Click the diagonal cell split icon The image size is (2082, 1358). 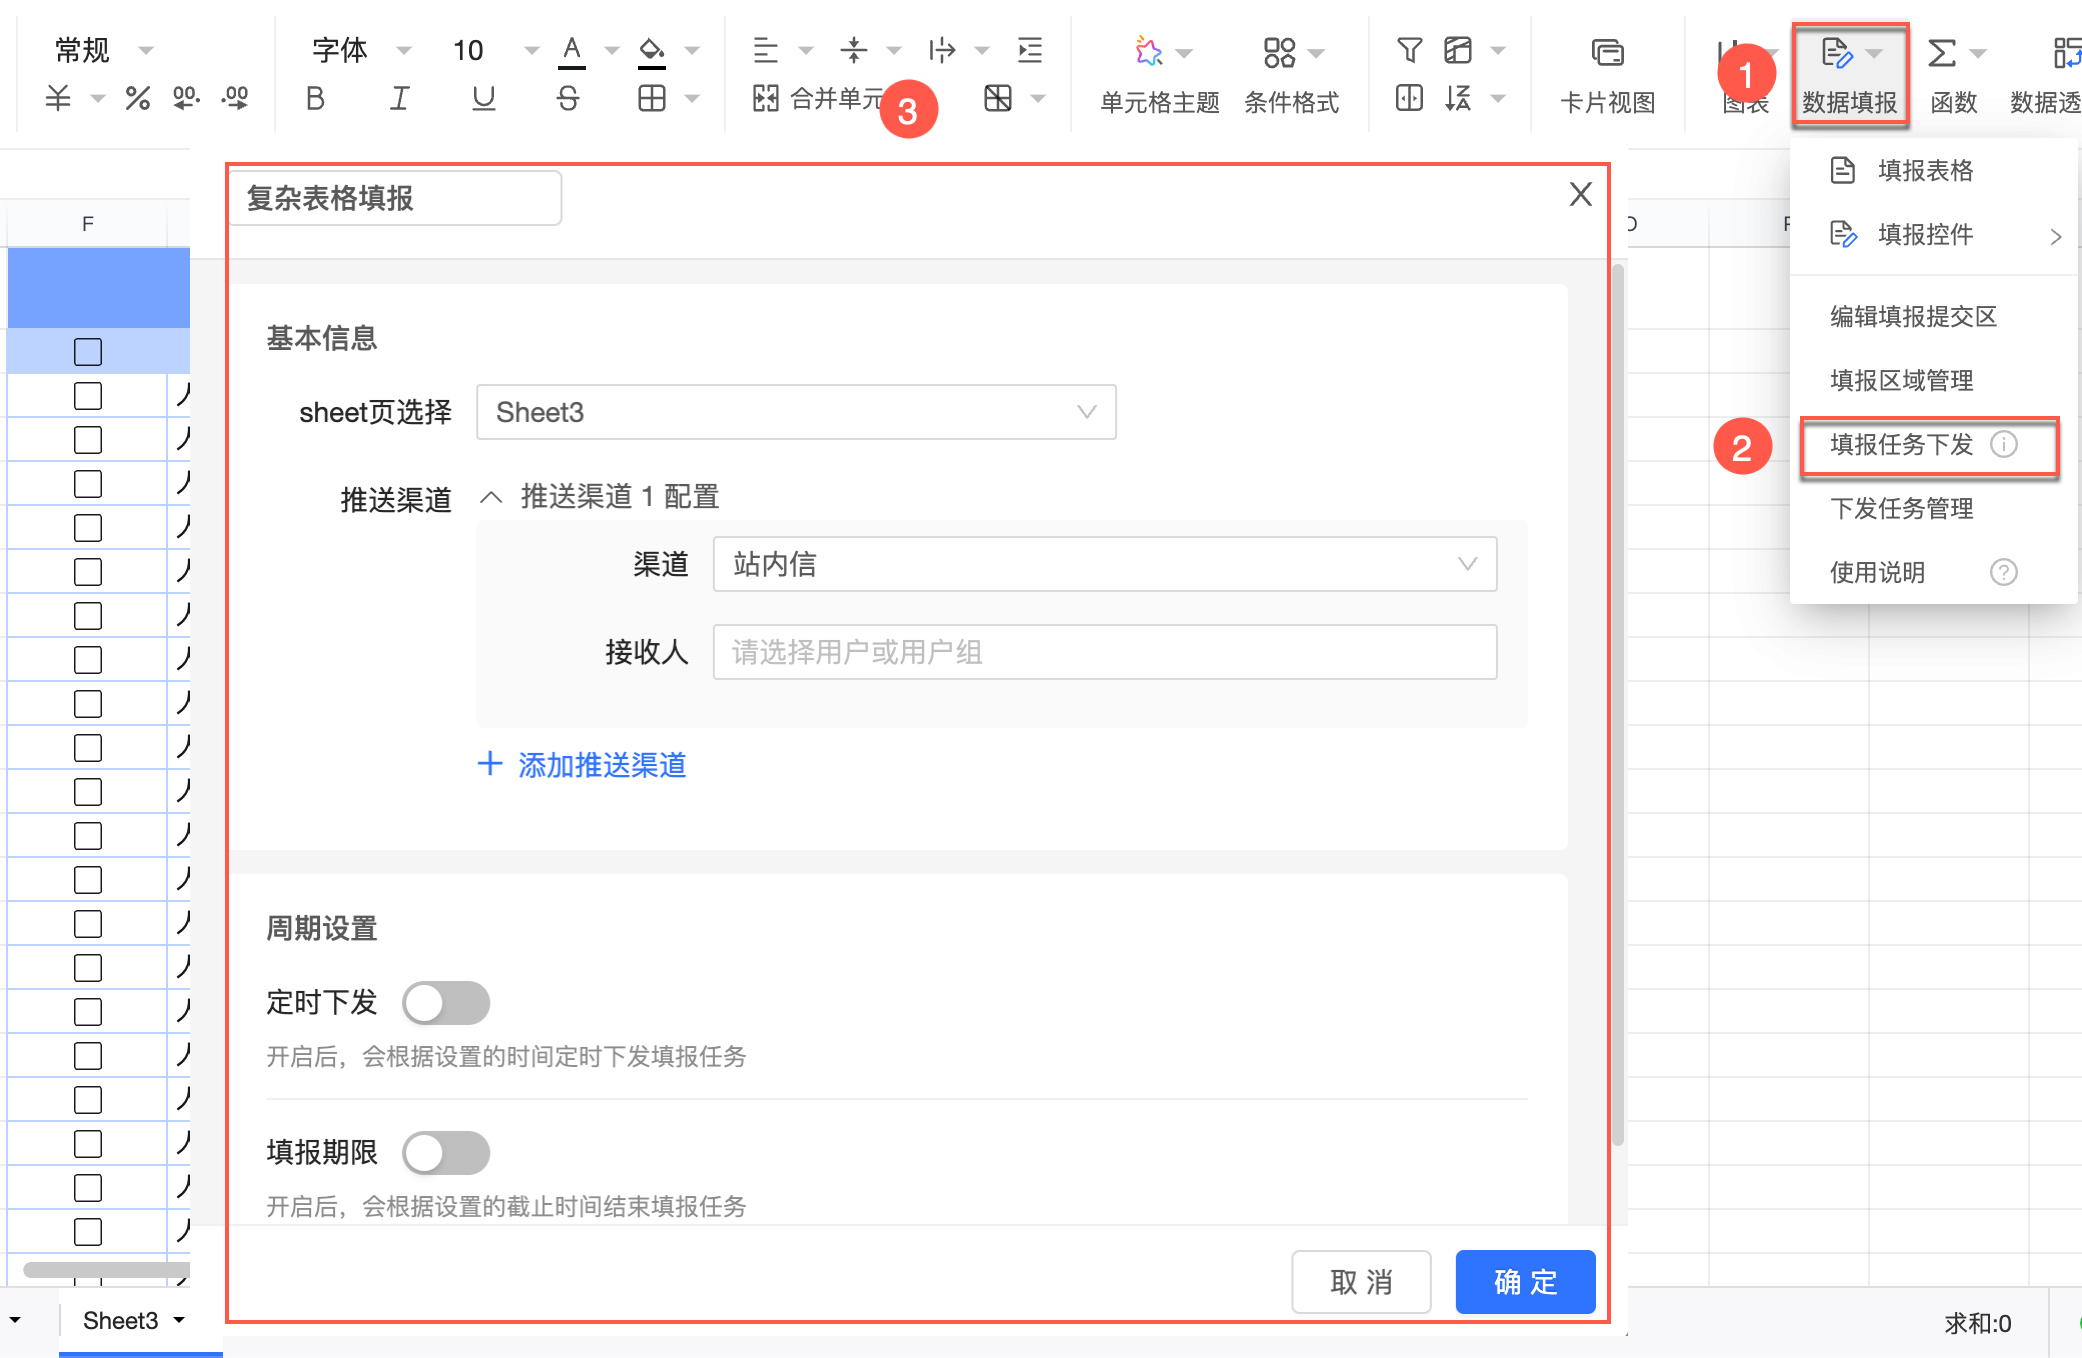pyautogui.click(x=998, y=98)
